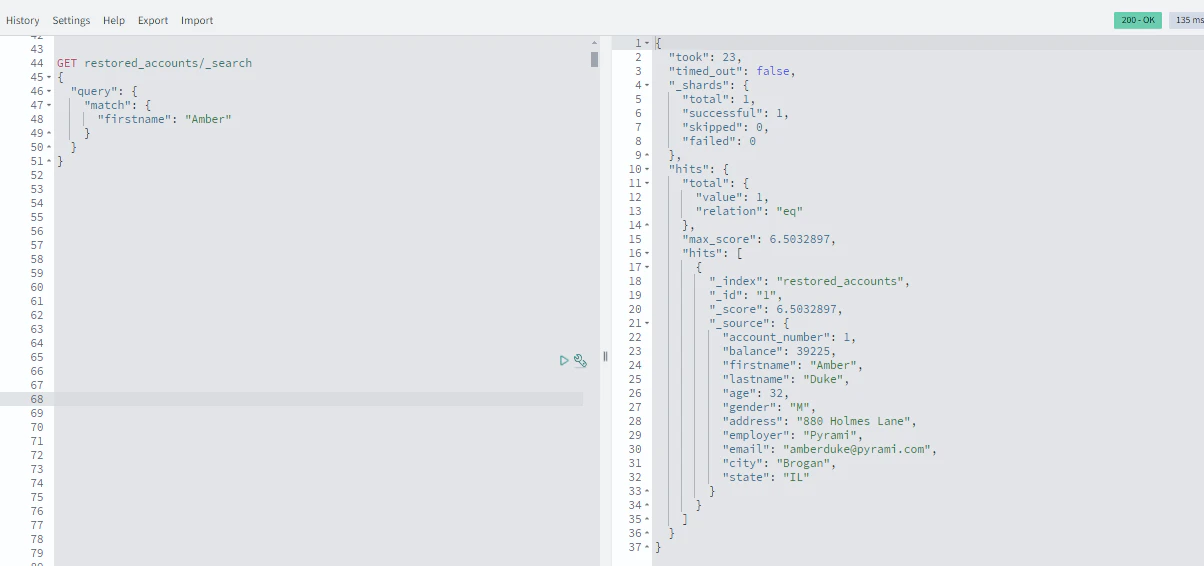The height and width of the screenshot is (566, 1204).
Task: Click fold end marker at response line 14
Action: (x=647, y=225)
